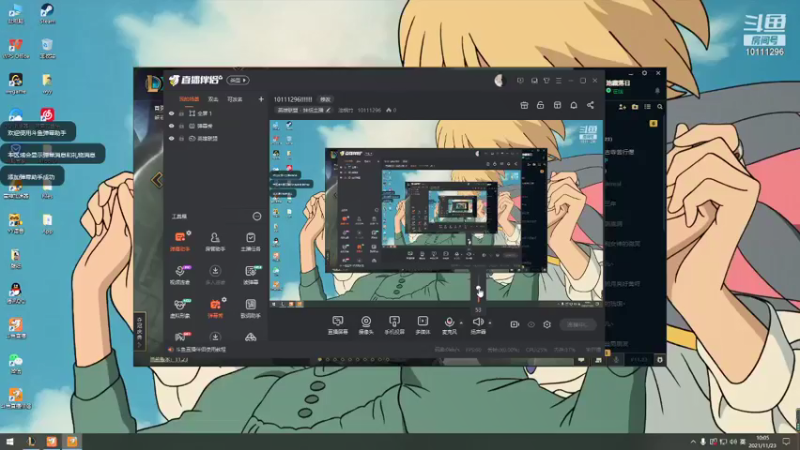Click the microphone icon in bottom bar
This screenshot has width=800, height=450.
(x=449, y=322)
